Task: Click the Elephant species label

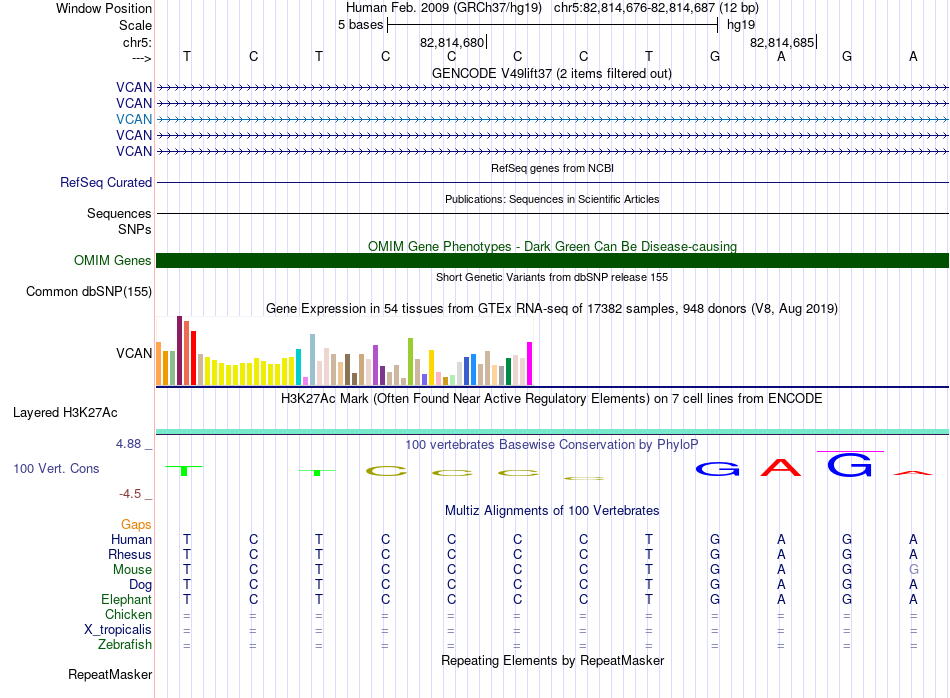Action: [127, 599]
